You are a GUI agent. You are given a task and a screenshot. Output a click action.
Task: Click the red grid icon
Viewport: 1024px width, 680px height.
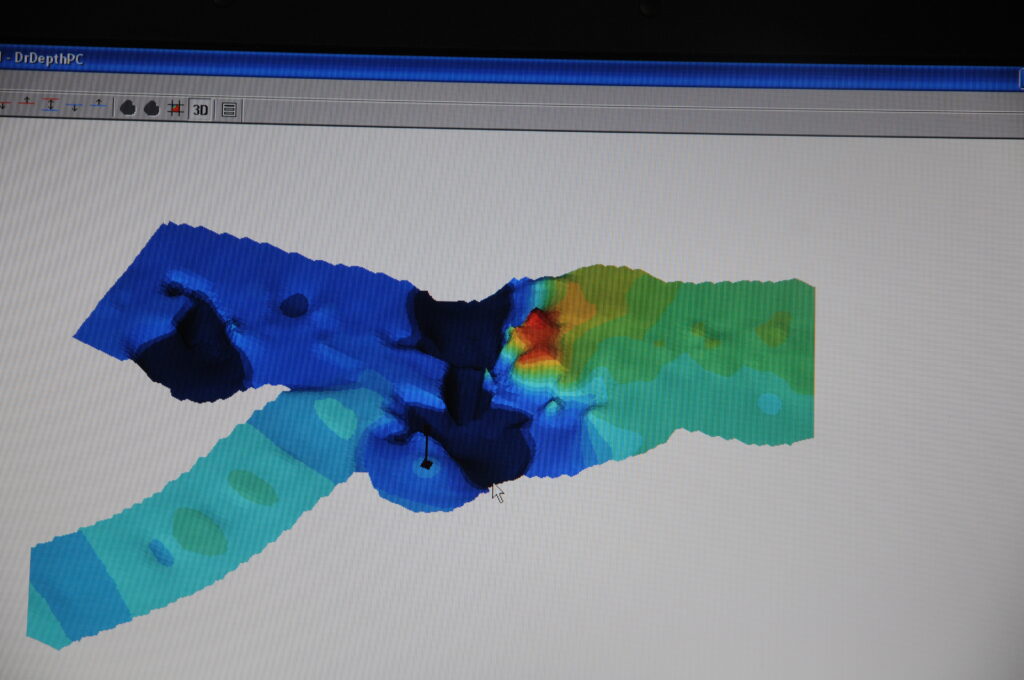pyautogui.click(x=175, y=108)
